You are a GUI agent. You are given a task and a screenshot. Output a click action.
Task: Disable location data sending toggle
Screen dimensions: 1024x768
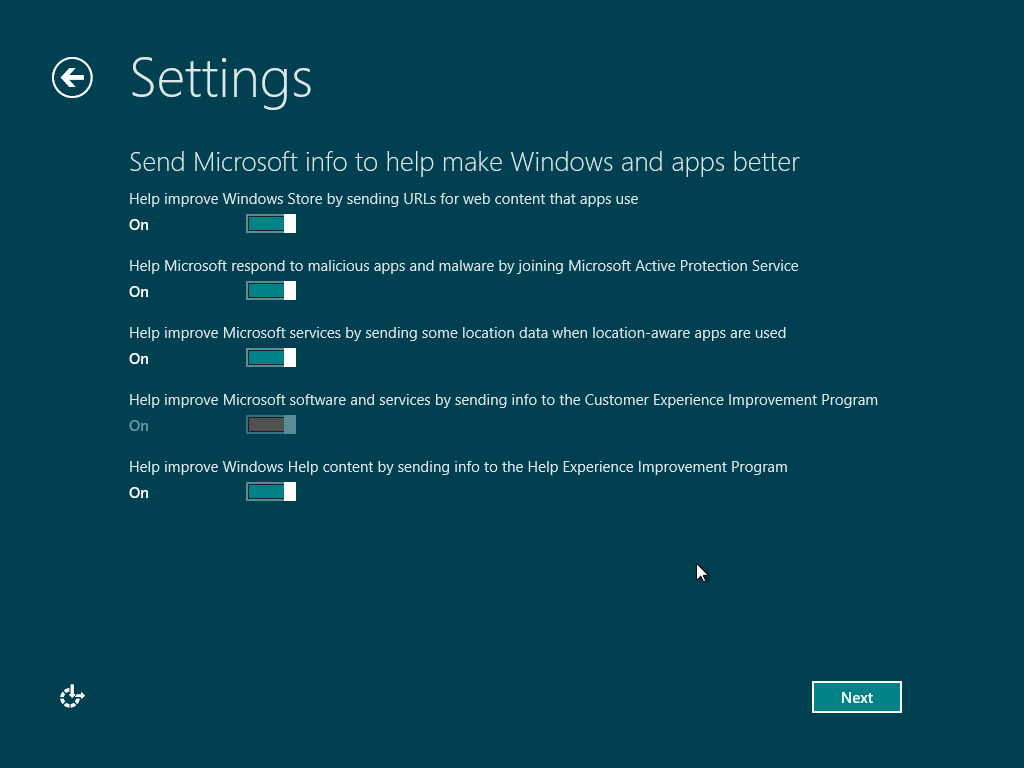(271, 357)
